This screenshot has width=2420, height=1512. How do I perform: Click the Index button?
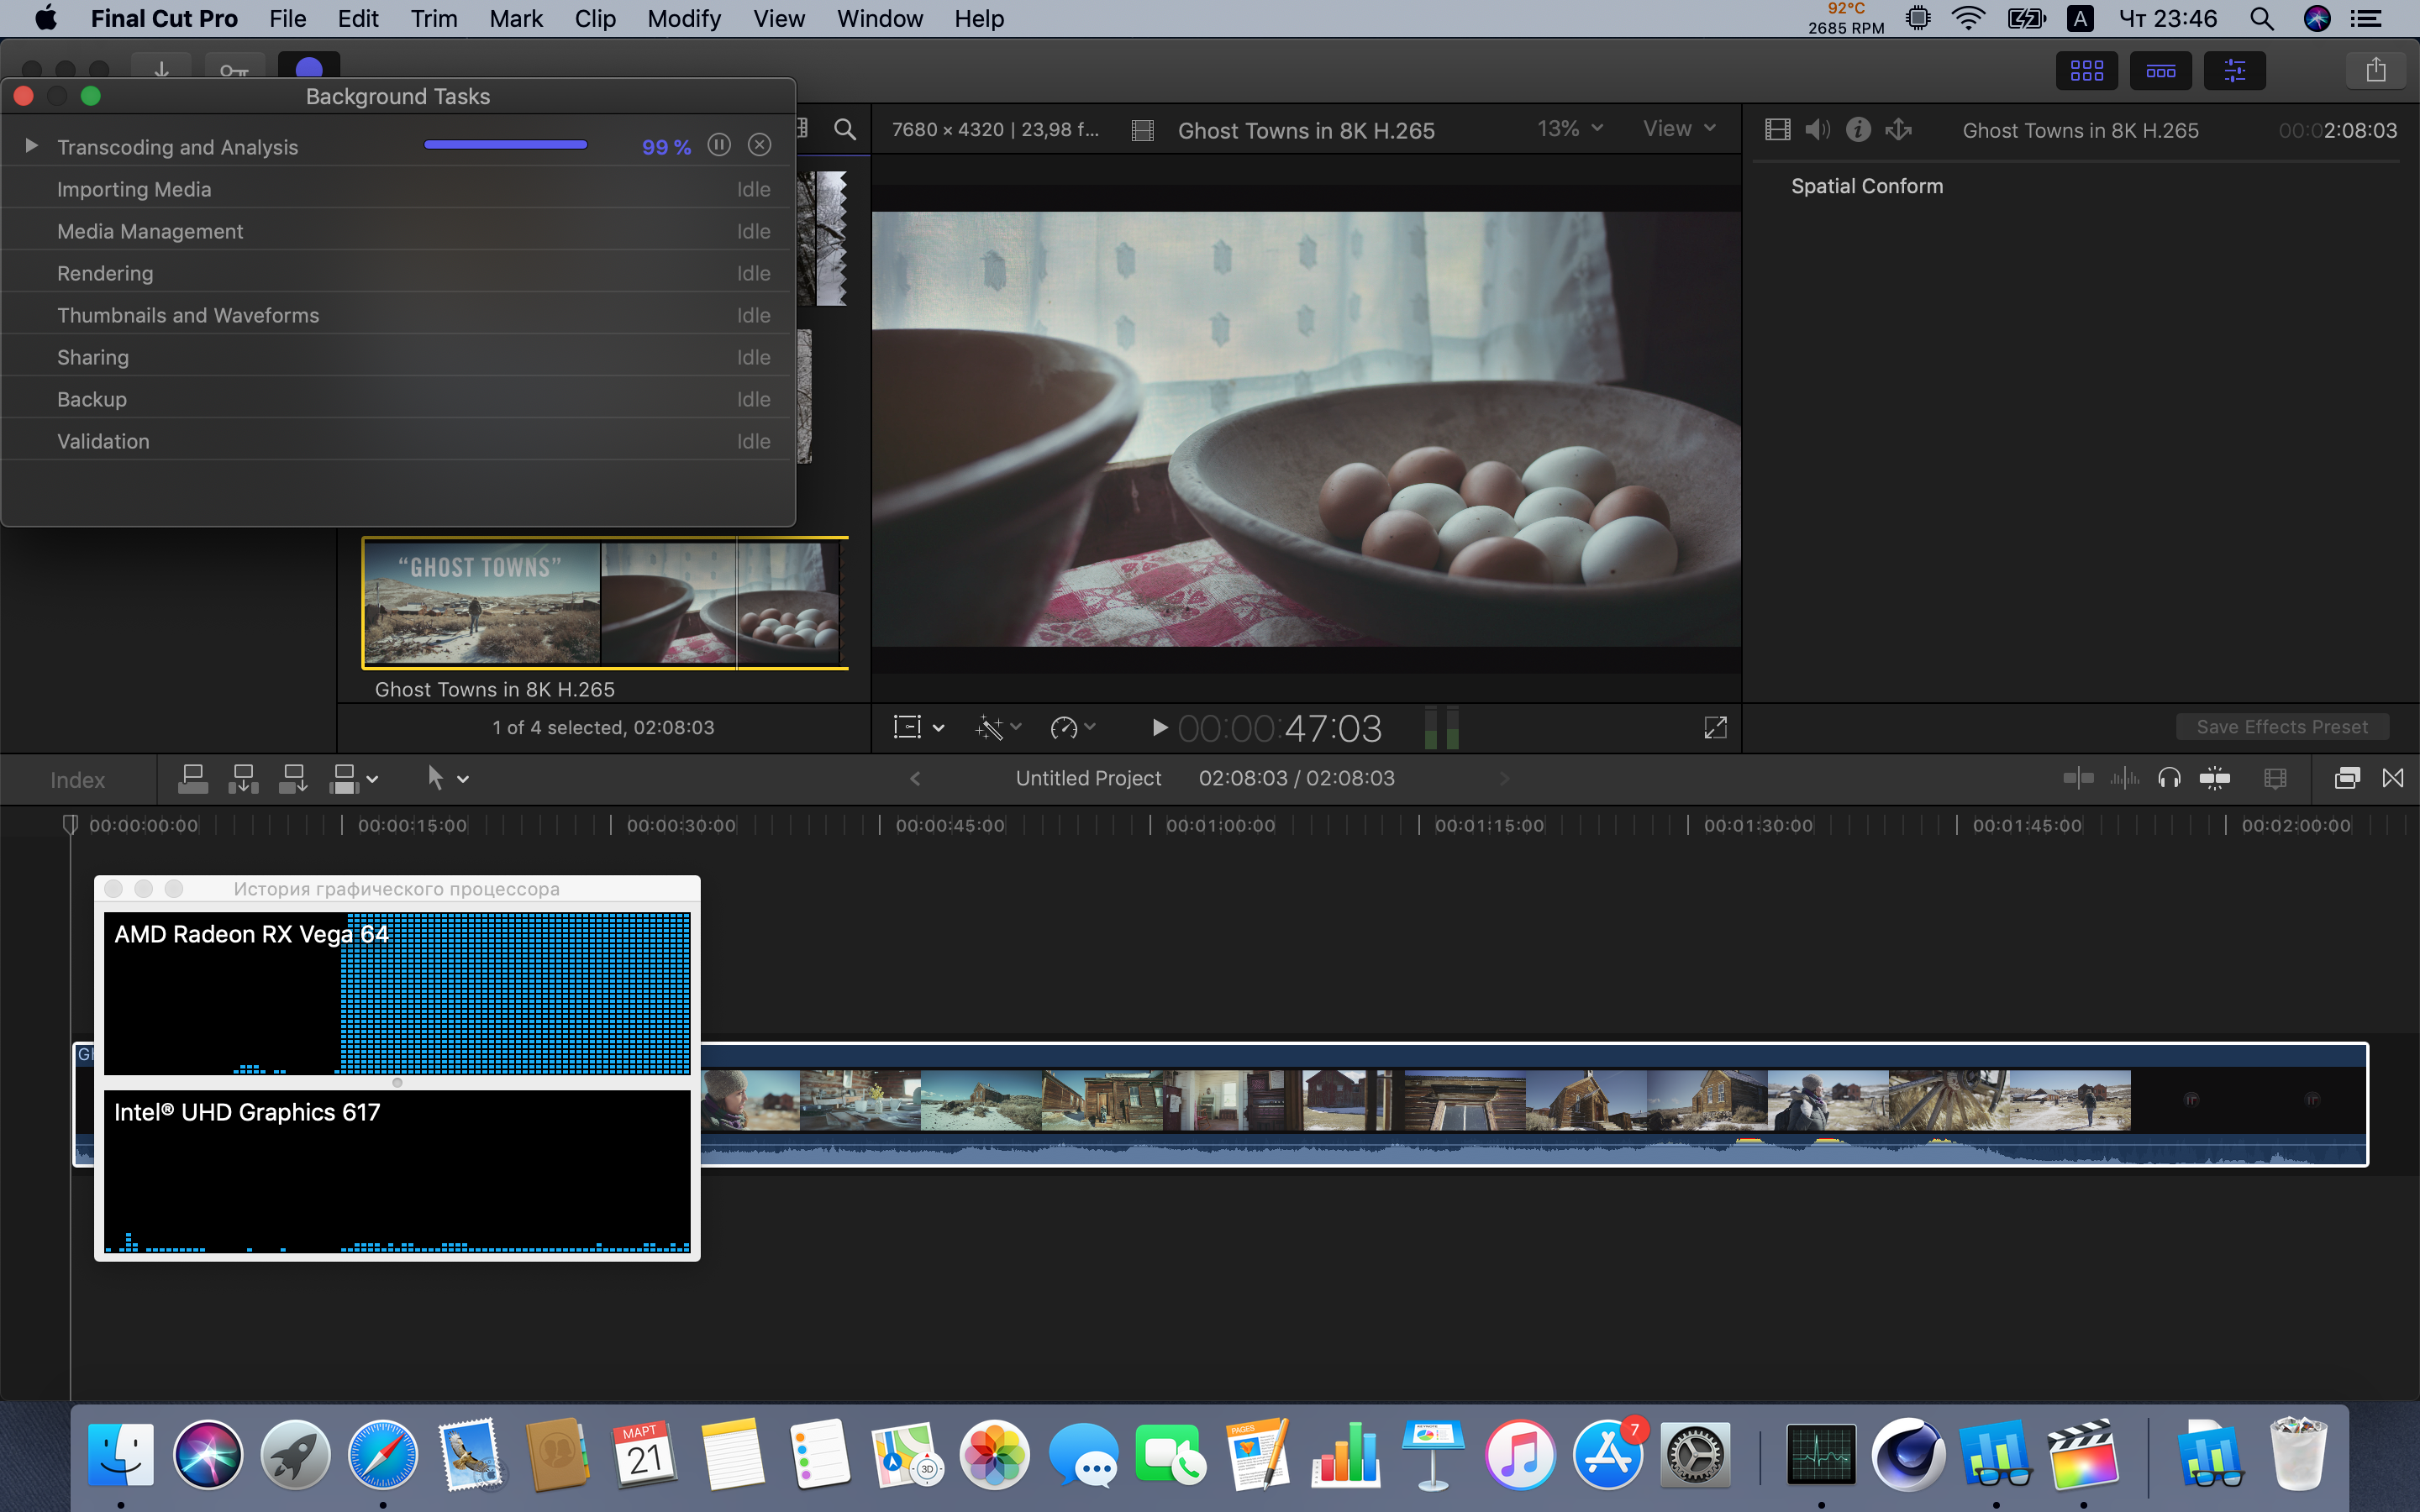[77, 780]
